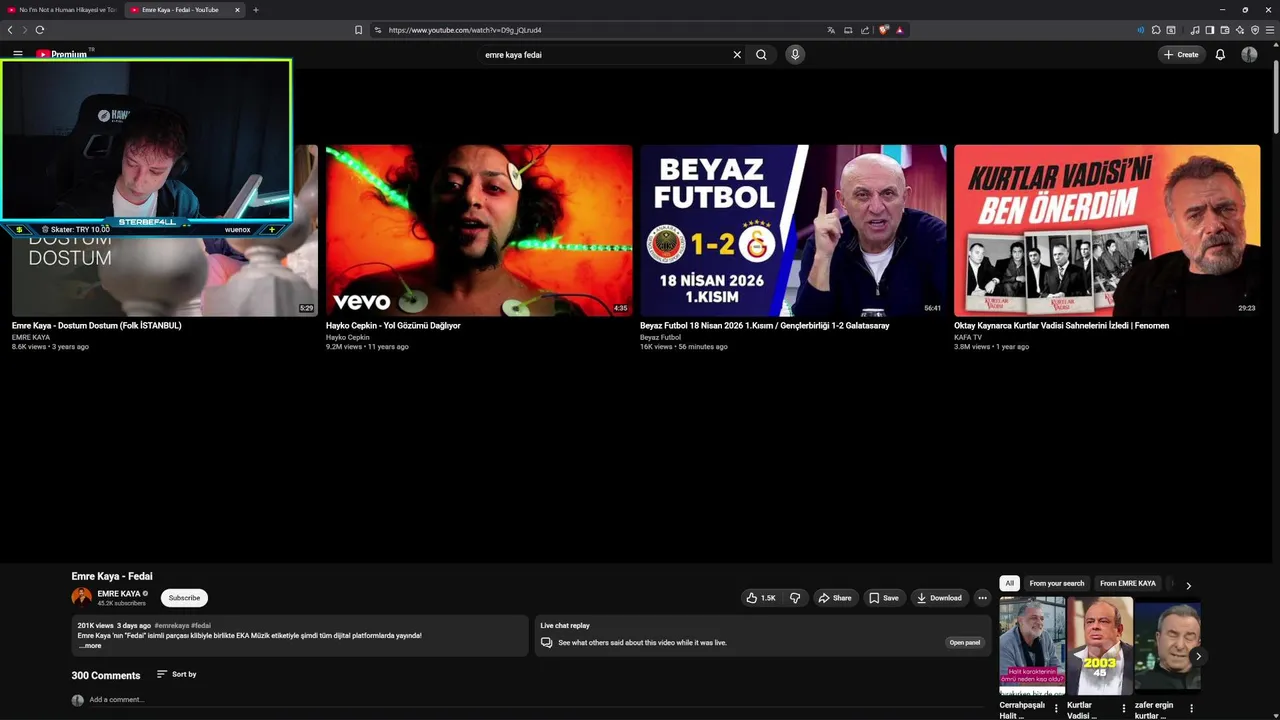Open the browser extensions puzzle icon
This screenshot has width=1280, height=720.
1156,30
